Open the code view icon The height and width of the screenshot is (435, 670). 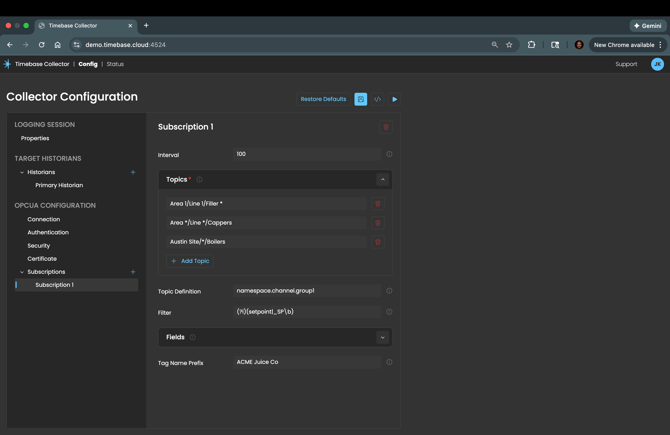pos(378,99)
